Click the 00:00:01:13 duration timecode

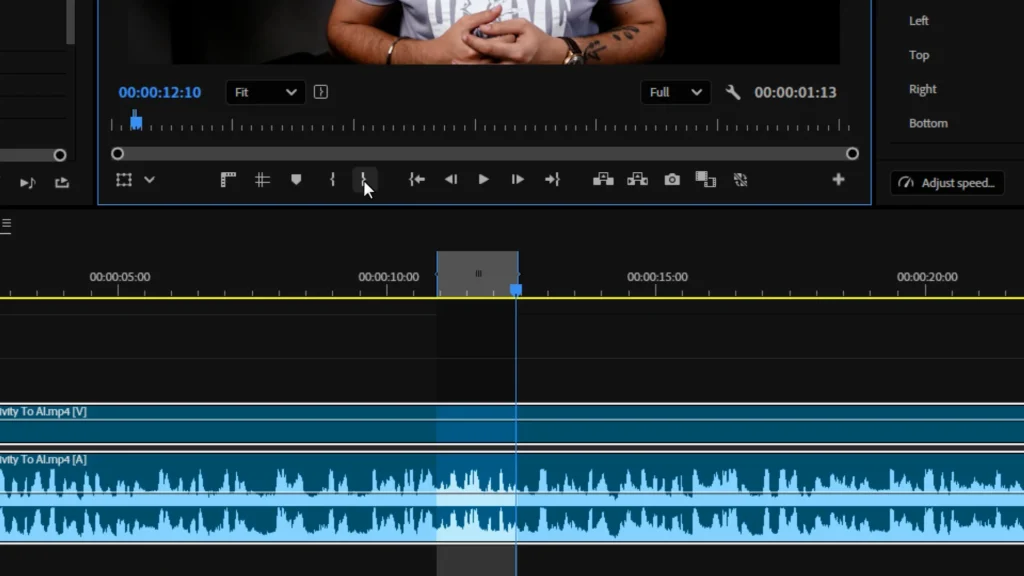[795, 93]
